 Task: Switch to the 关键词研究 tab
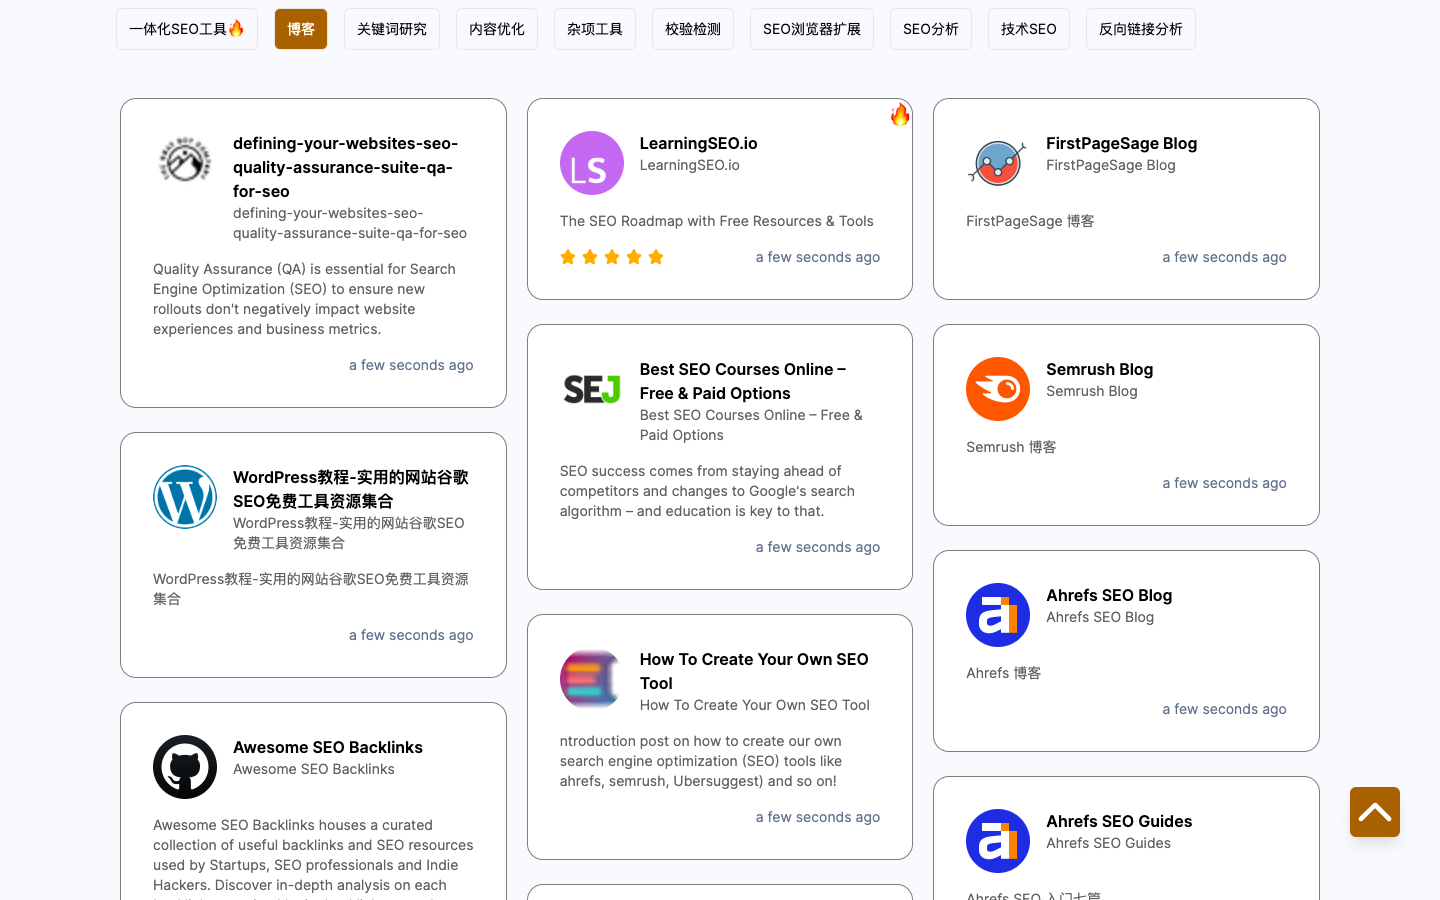[391, 29]
